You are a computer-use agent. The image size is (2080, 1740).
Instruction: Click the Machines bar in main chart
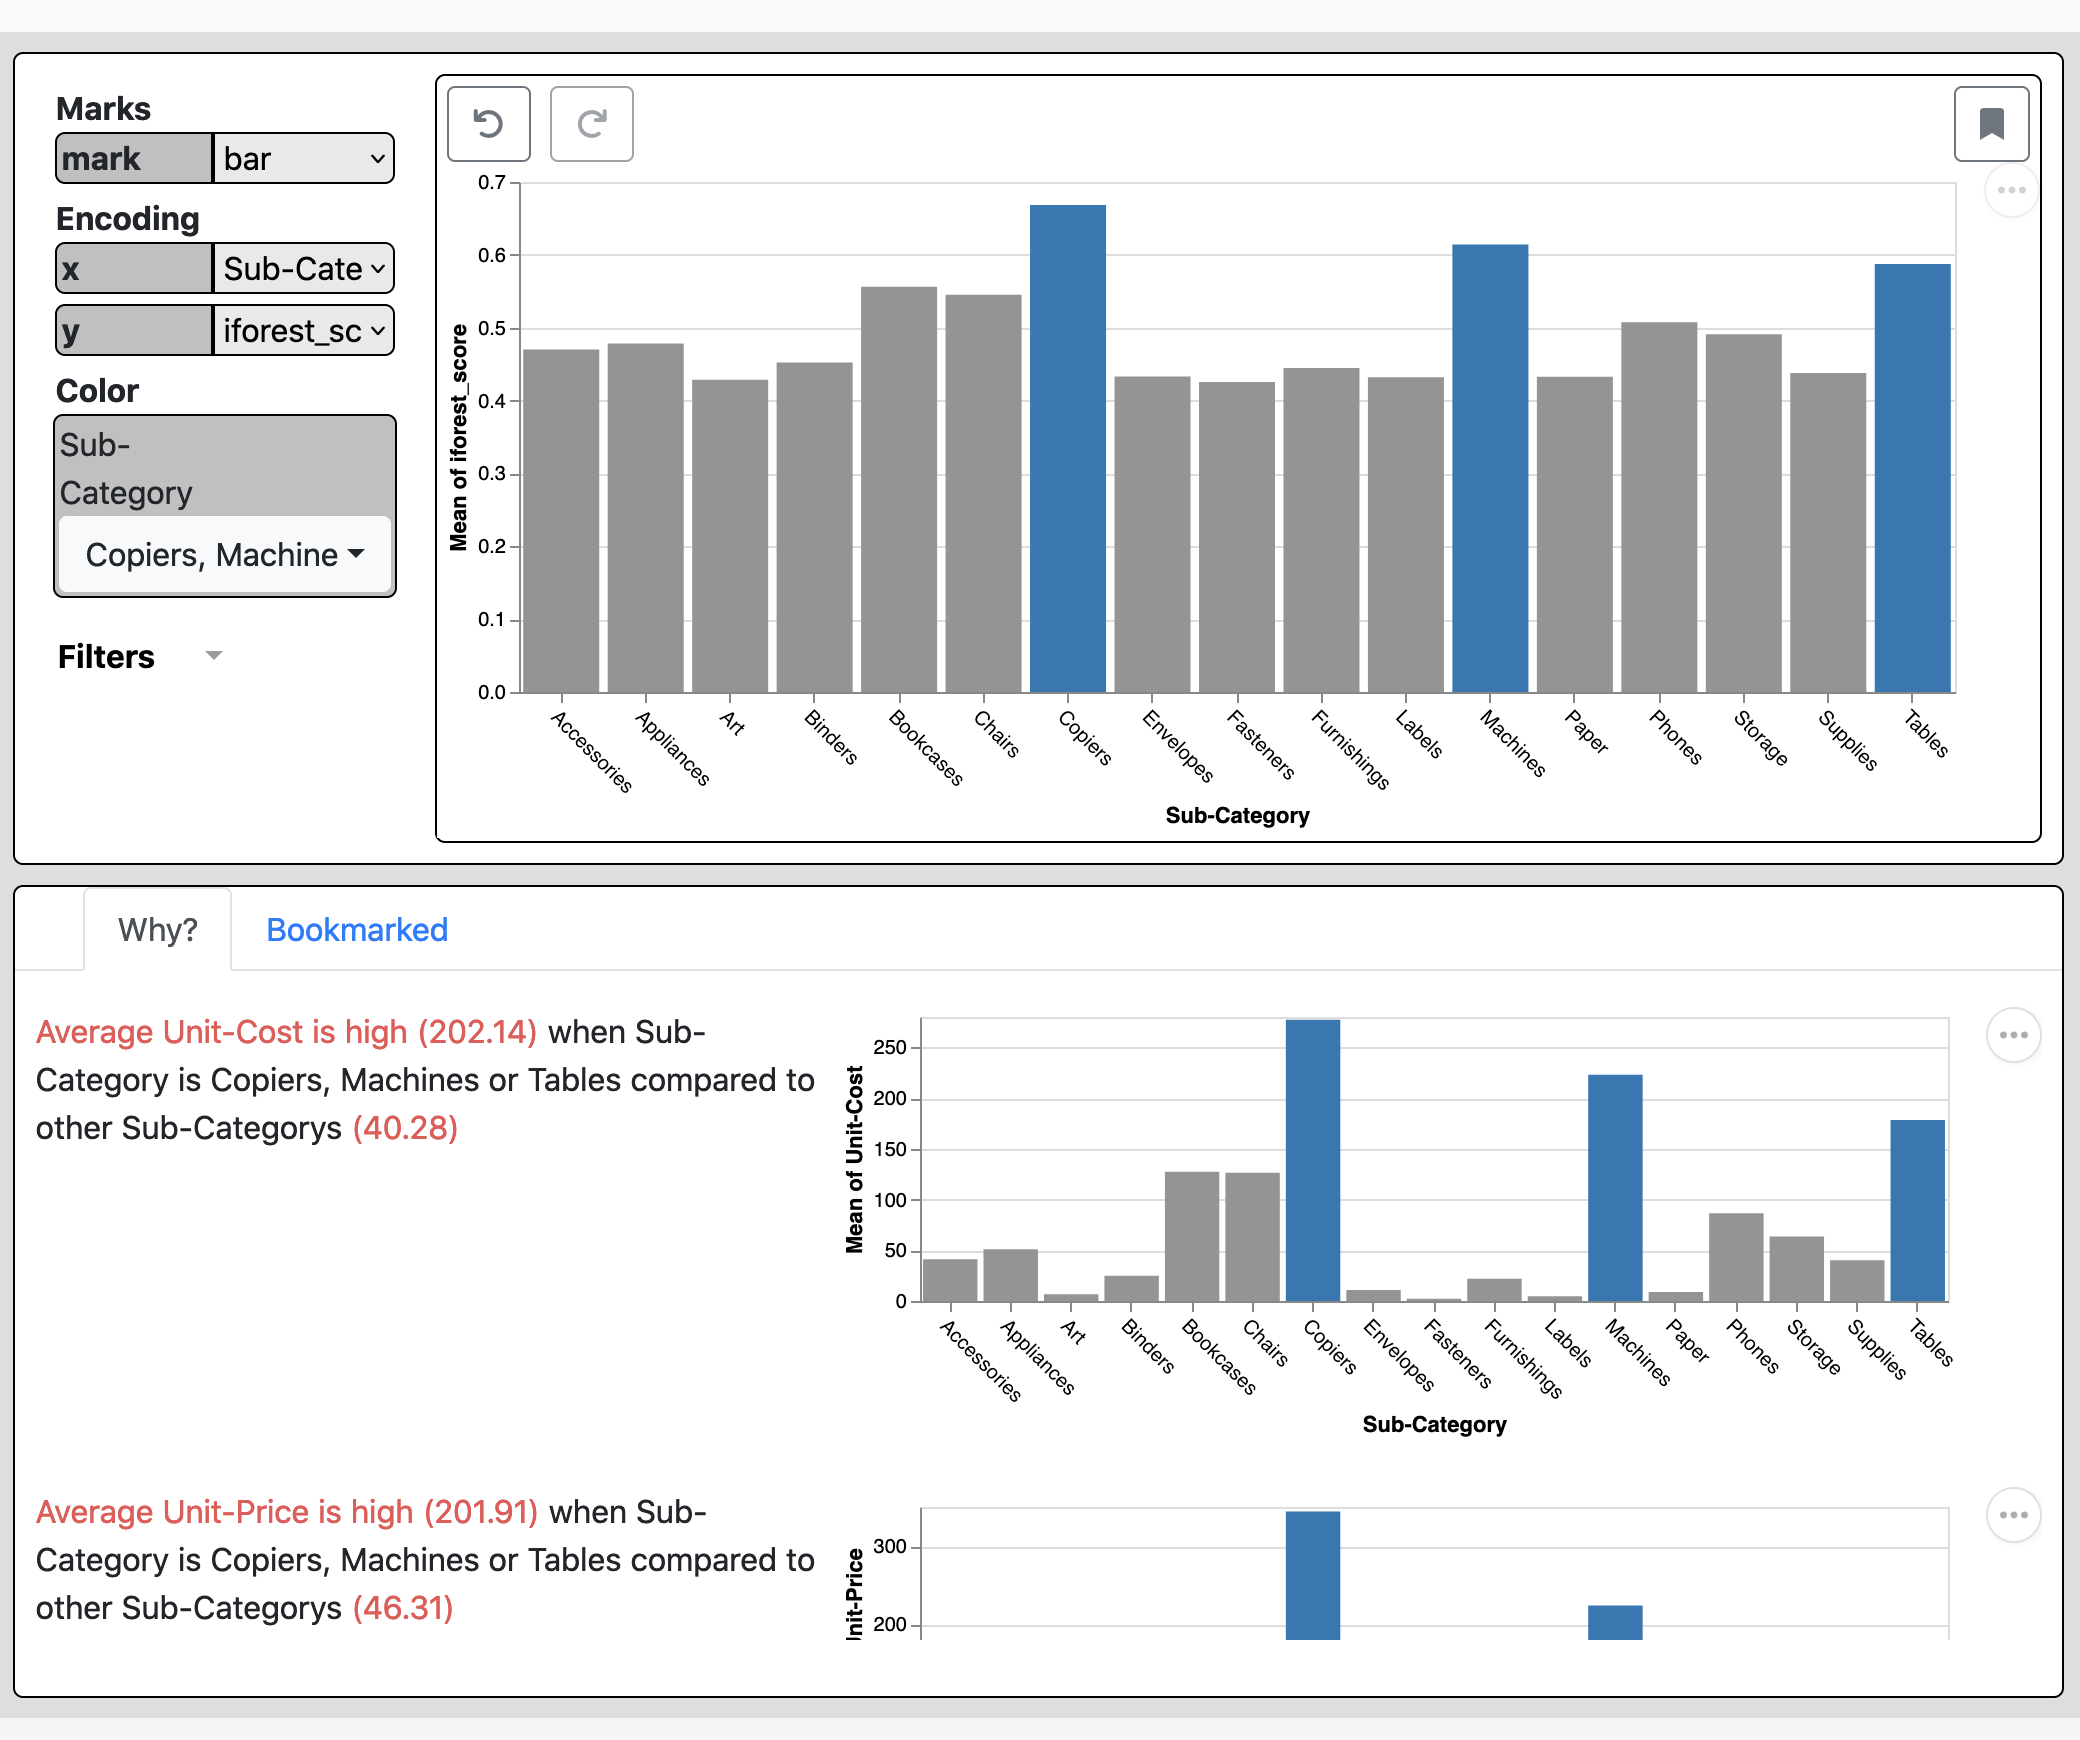point(1489,470)
